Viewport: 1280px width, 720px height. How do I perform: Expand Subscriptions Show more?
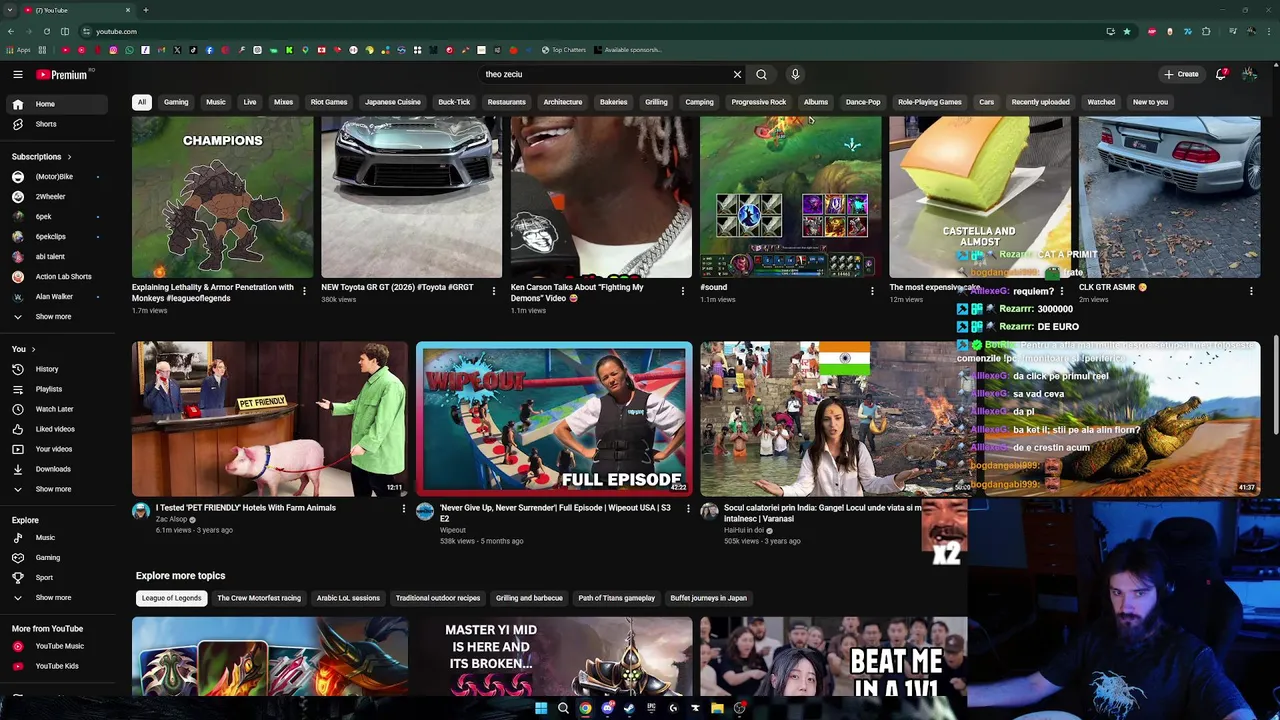pos(53,317)
